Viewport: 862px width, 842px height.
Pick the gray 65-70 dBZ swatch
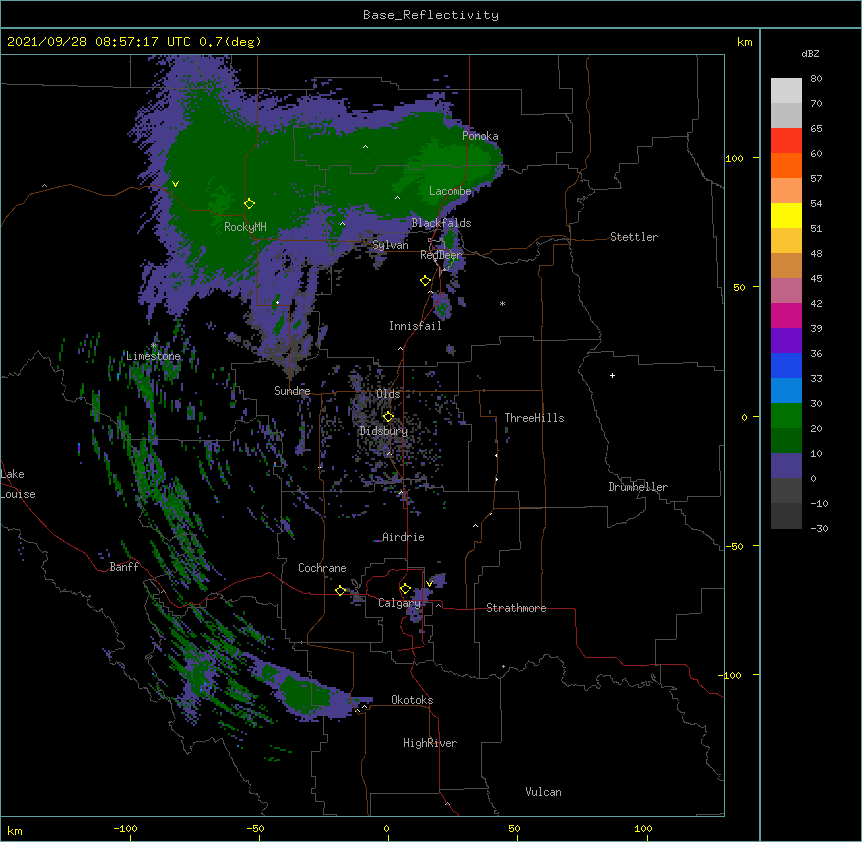pyautogui.click(x=786, y=115)
